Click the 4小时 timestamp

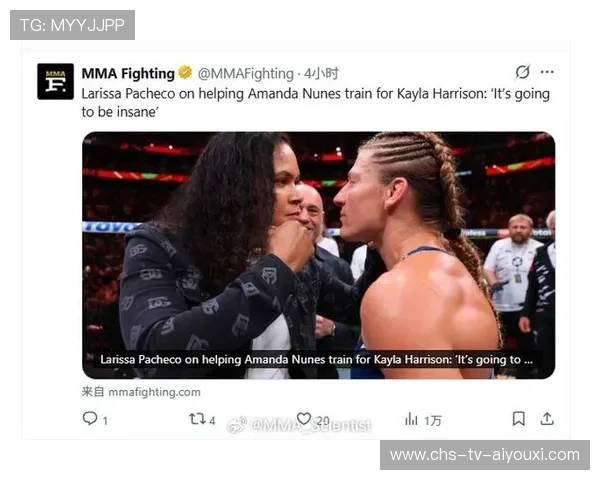point(321,73)
